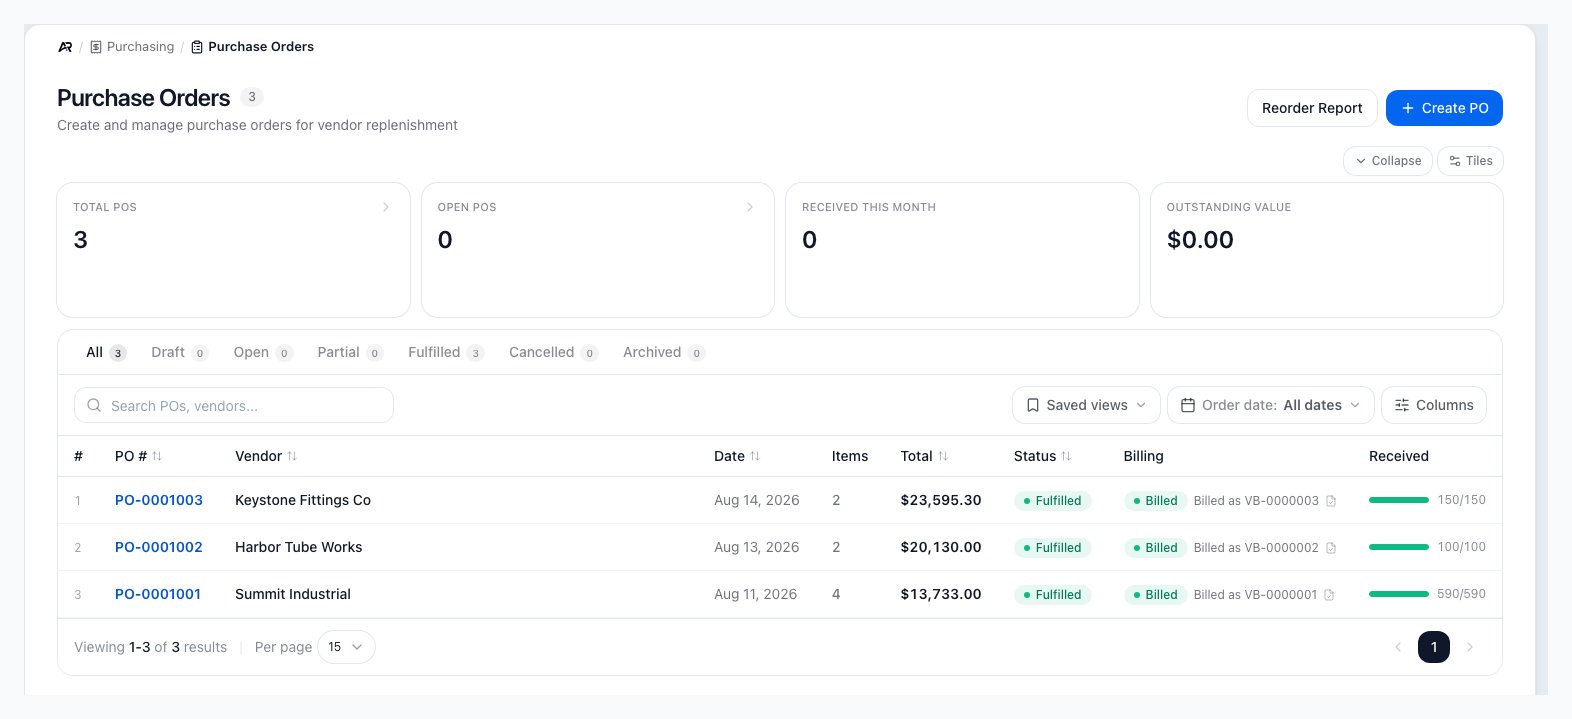Viewport: 1572px width, 719px height.
Task: Open the Purchasing breadcrumb link
Action: [132, 47]
